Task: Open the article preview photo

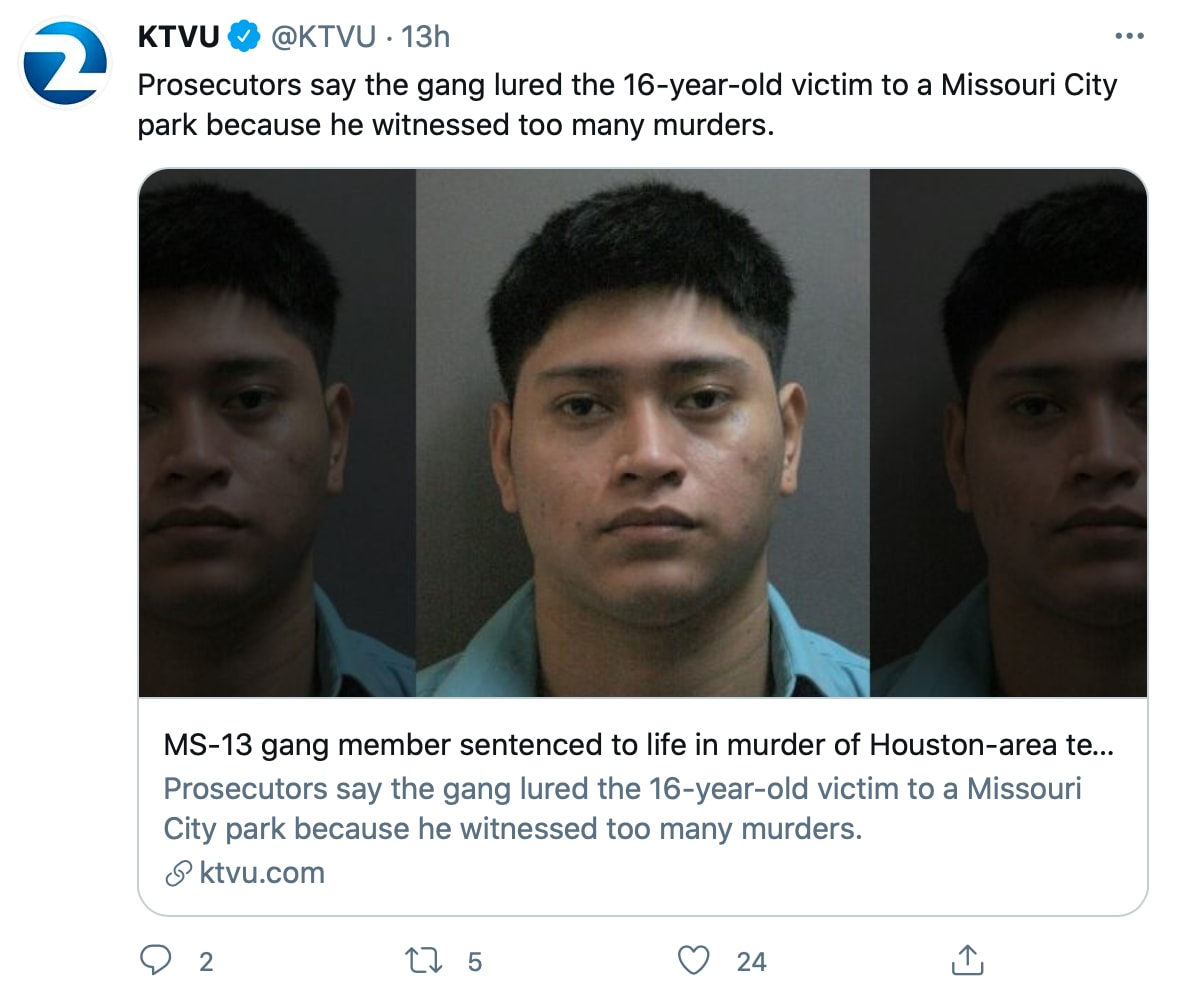Action: tap(643, 433)
